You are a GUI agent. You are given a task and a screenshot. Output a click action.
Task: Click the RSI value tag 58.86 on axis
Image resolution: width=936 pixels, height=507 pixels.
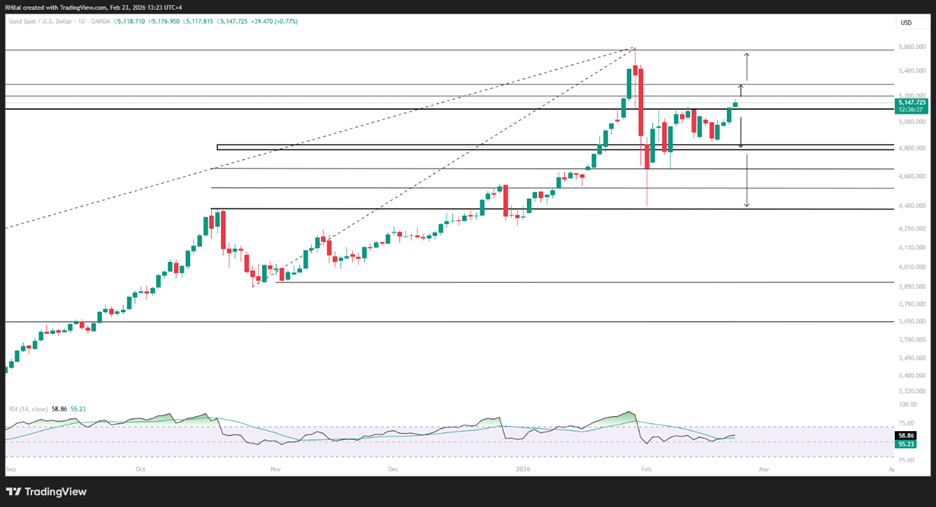[906, 437]
